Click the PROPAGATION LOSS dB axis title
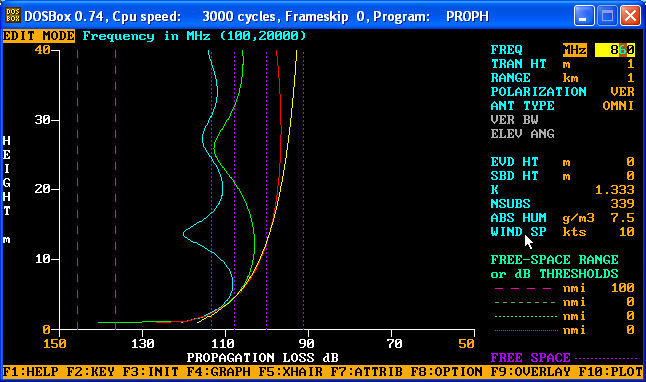The image size is (646, 382). pyautogui.click(x=262, y=357)
